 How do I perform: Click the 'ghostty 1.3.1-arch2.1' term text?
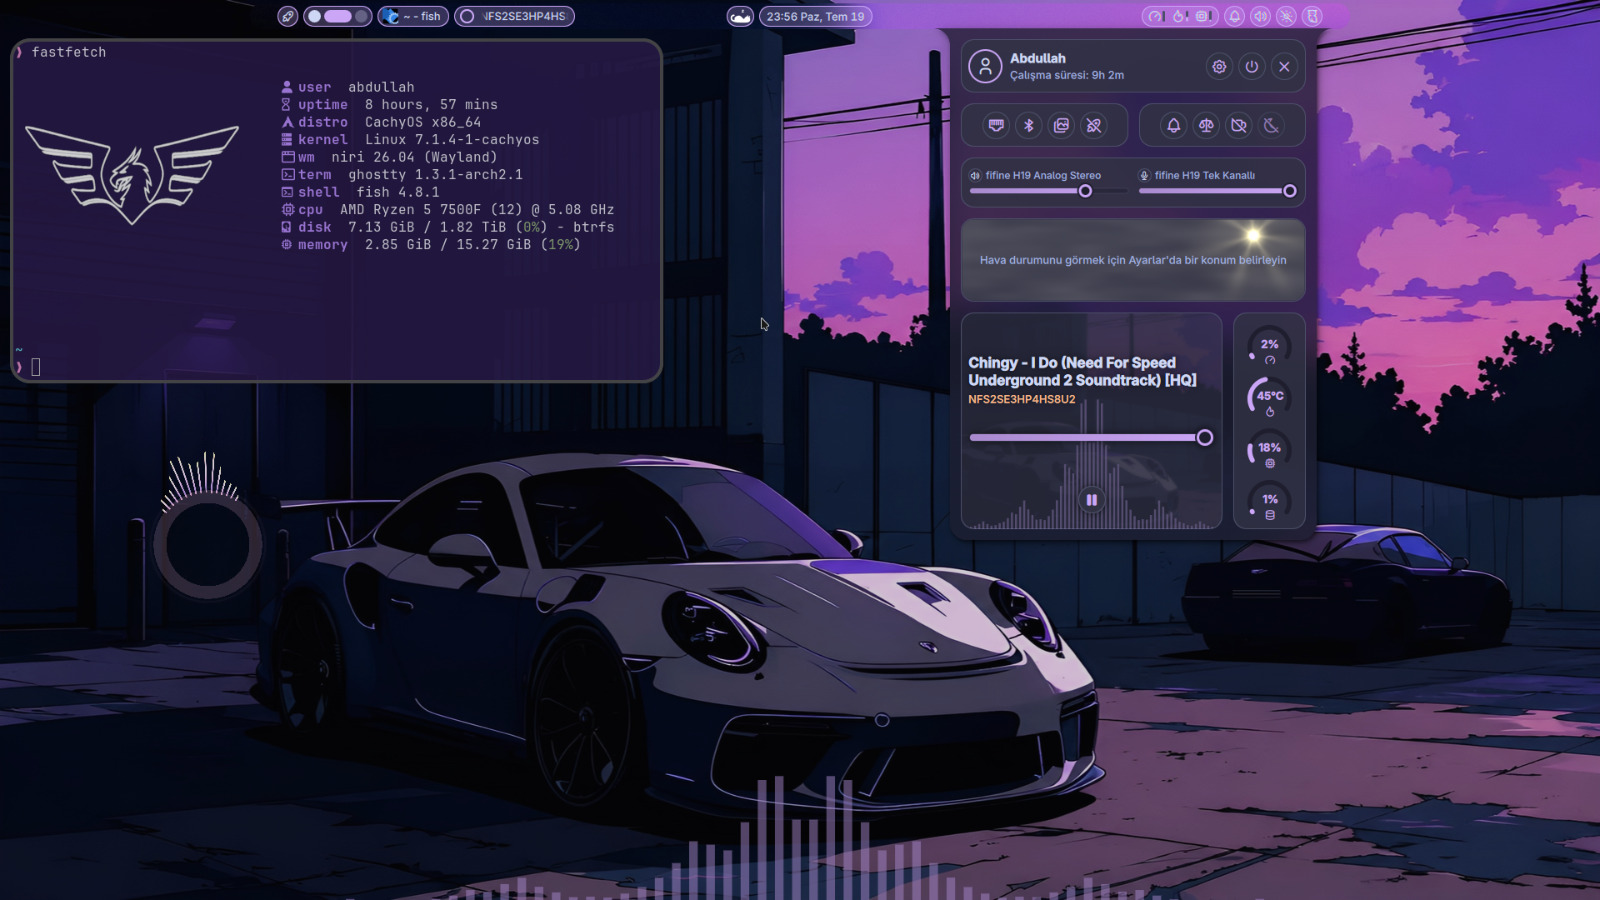pos(435,175)
